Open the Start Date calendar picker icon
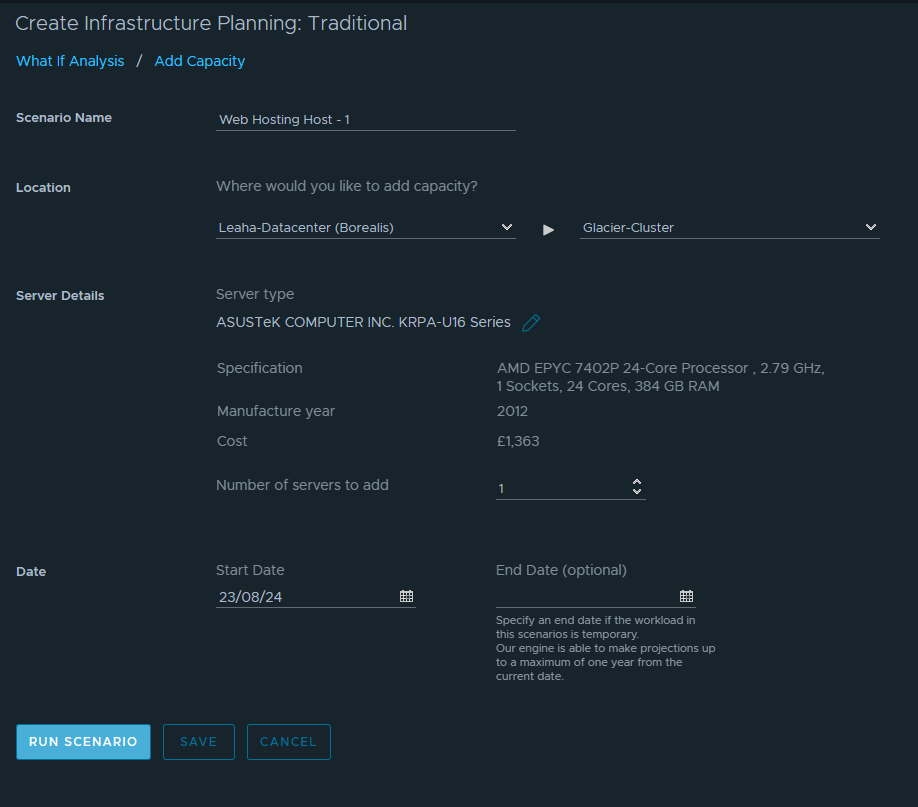The height and width of the screenshot is (807, 918). pyautogui.click(x=406, y=596)
